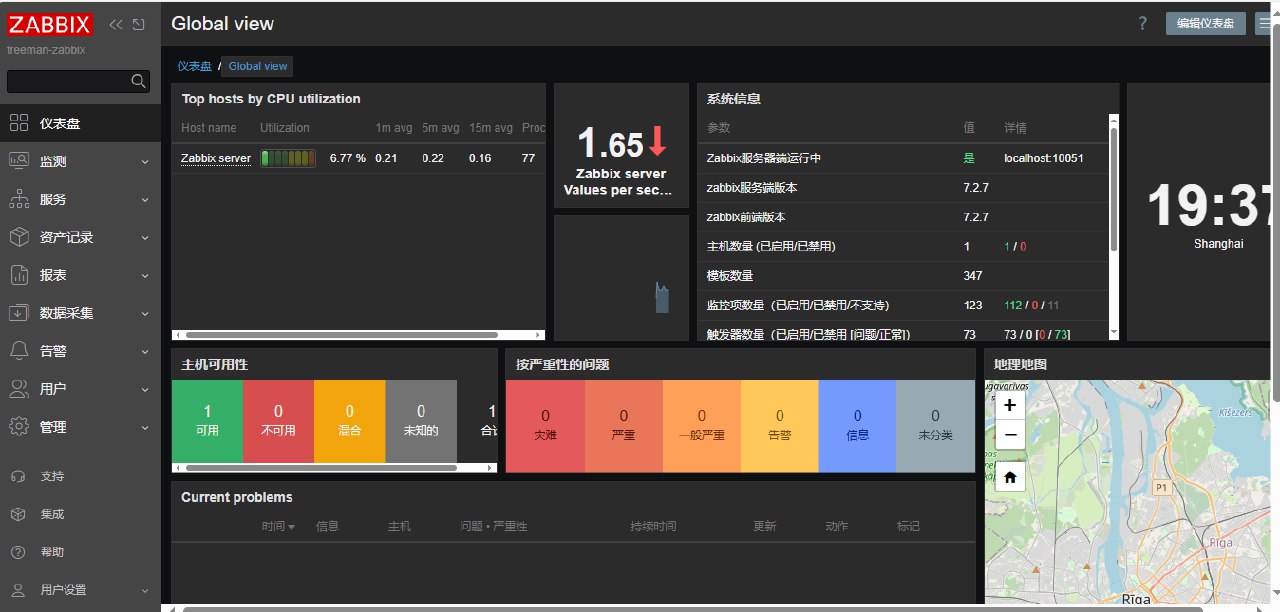Click the 管理 gear icon in the sidebar
The height and width of the screenshot is (612, 1280).
(18, 427)
